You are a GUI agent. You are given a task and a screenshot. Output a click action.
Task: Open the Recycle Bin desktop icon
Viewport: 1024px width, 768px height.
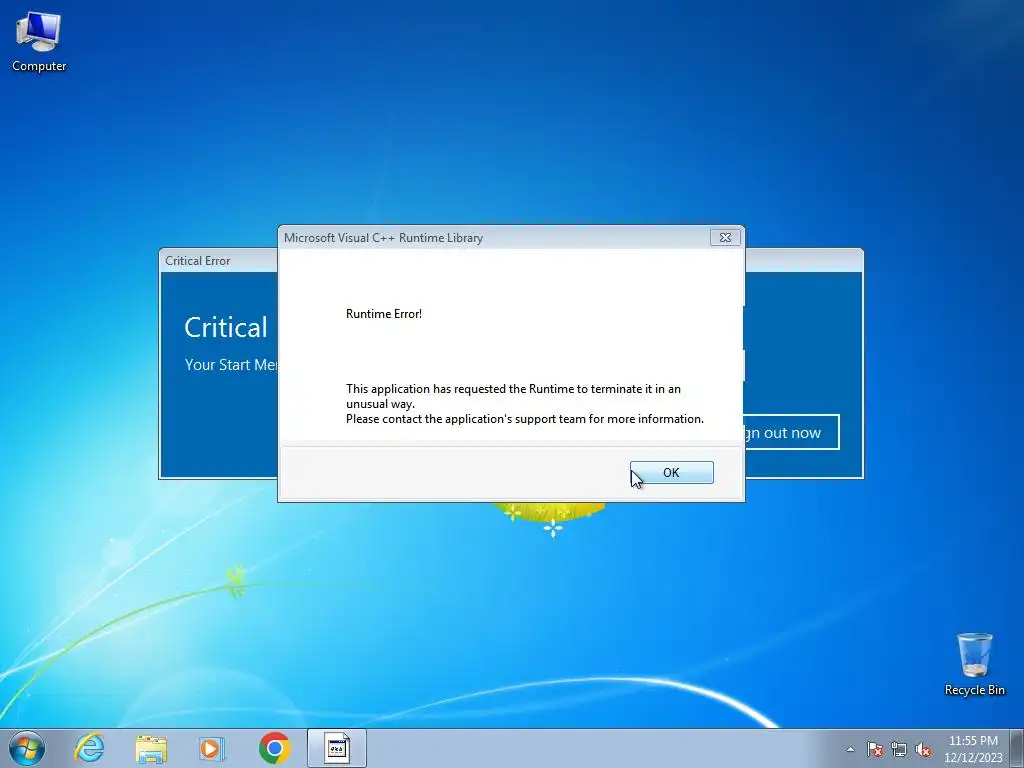(974, 664)
